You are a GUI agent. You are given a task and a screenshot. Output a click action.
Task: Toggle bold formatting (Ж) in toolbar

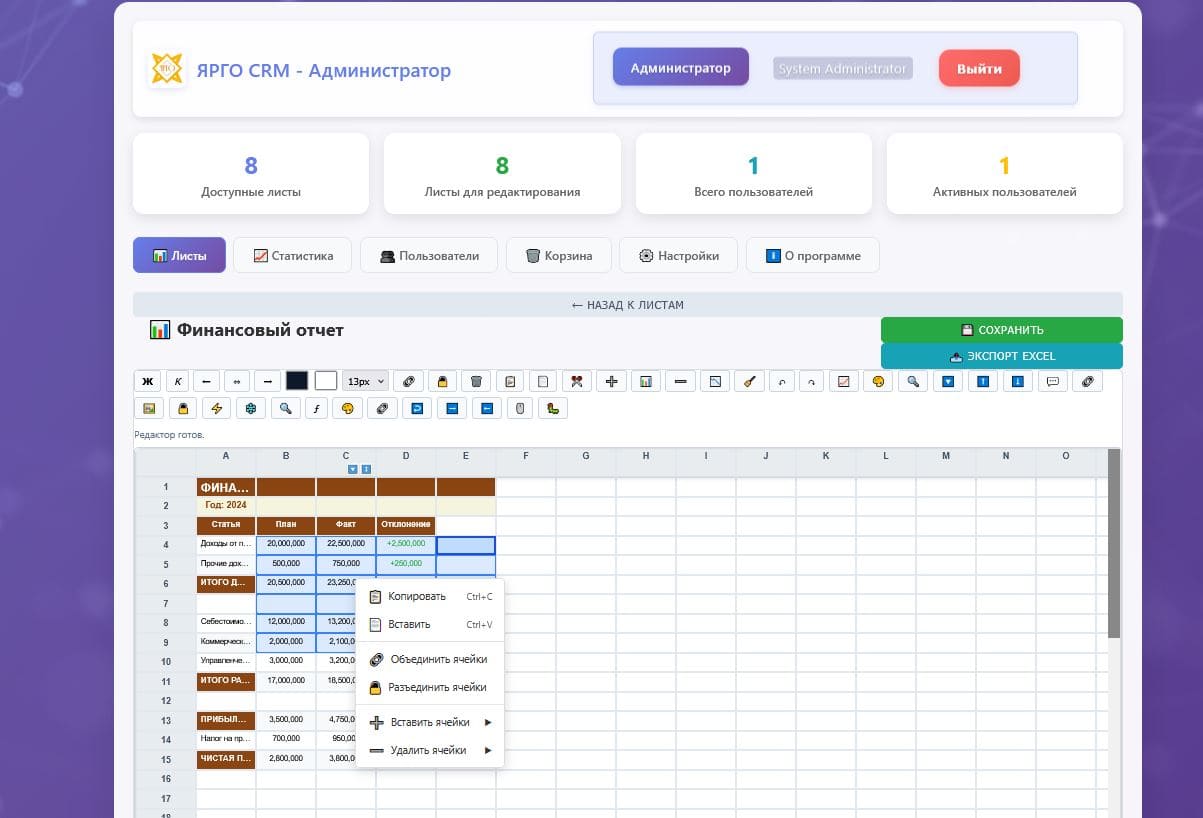(148, 381)
